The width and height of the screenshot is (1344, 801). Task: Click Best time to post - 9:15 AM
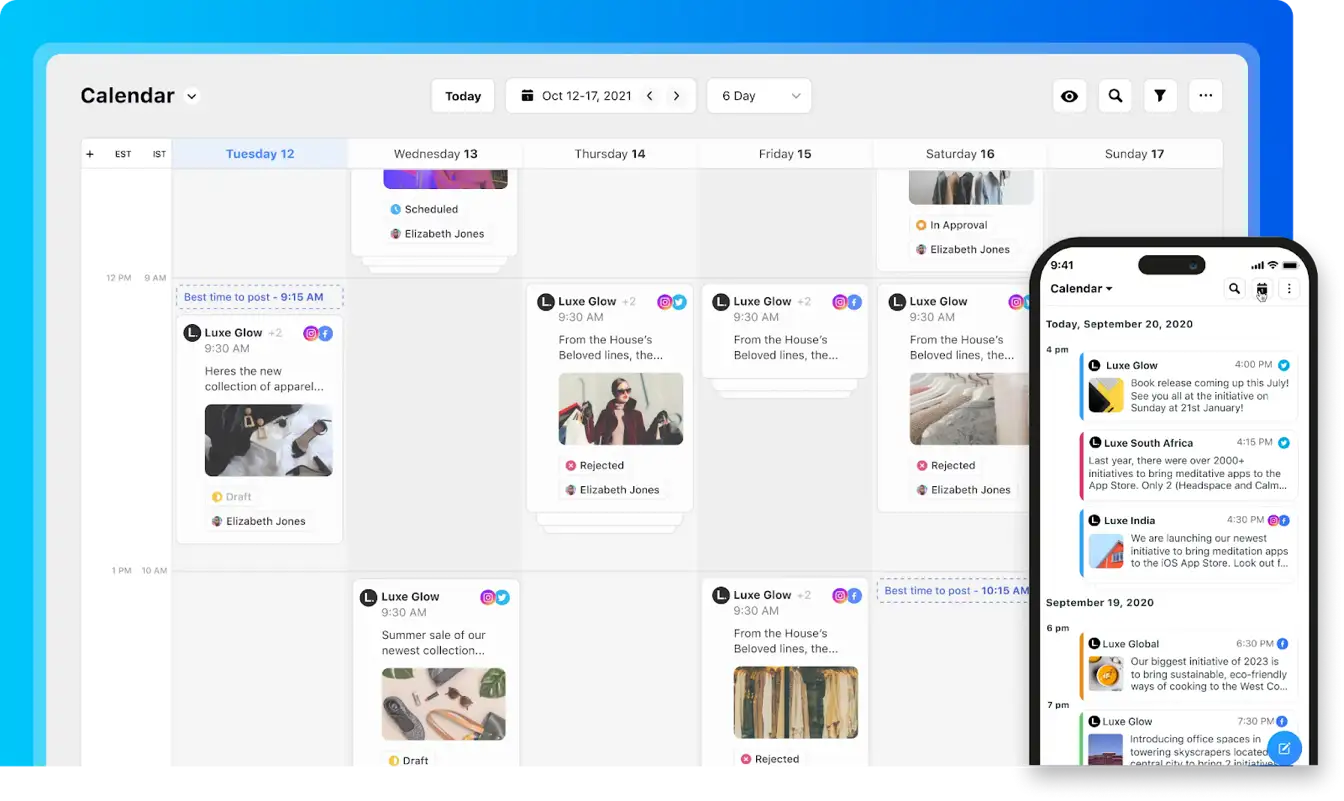click(x=260, y=297)
